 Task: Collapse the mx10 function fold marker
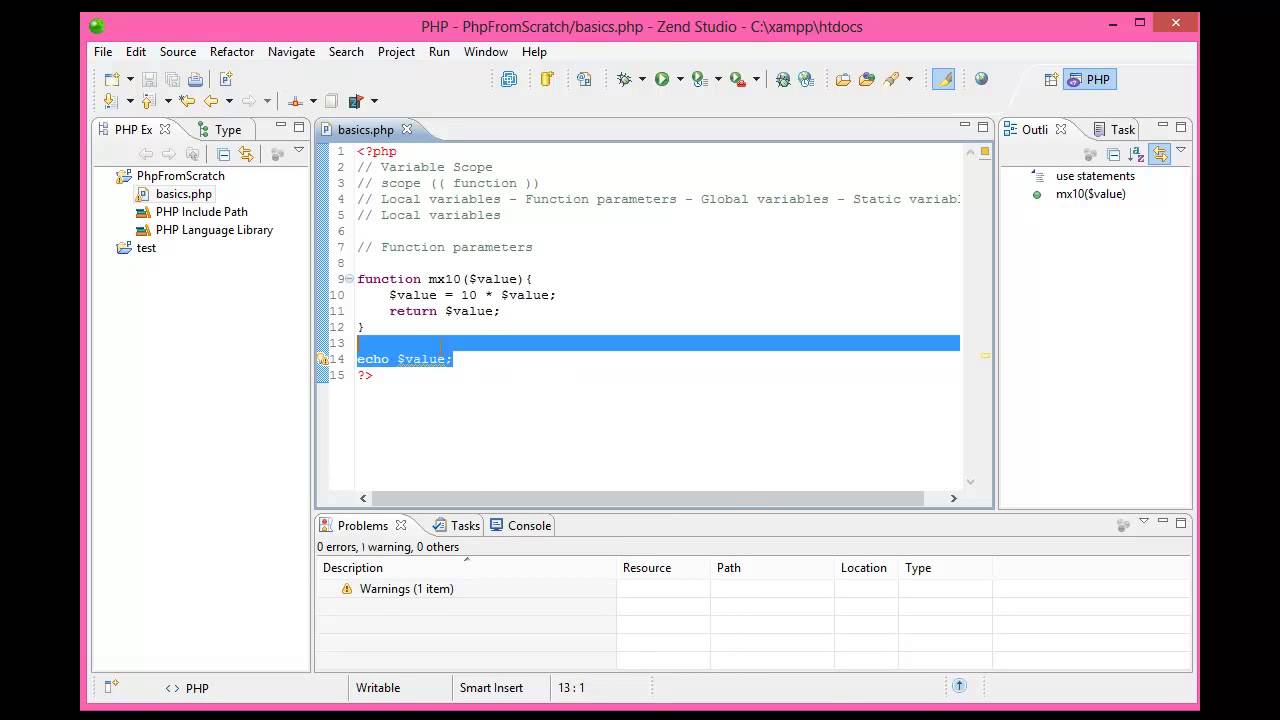(349, 279)
